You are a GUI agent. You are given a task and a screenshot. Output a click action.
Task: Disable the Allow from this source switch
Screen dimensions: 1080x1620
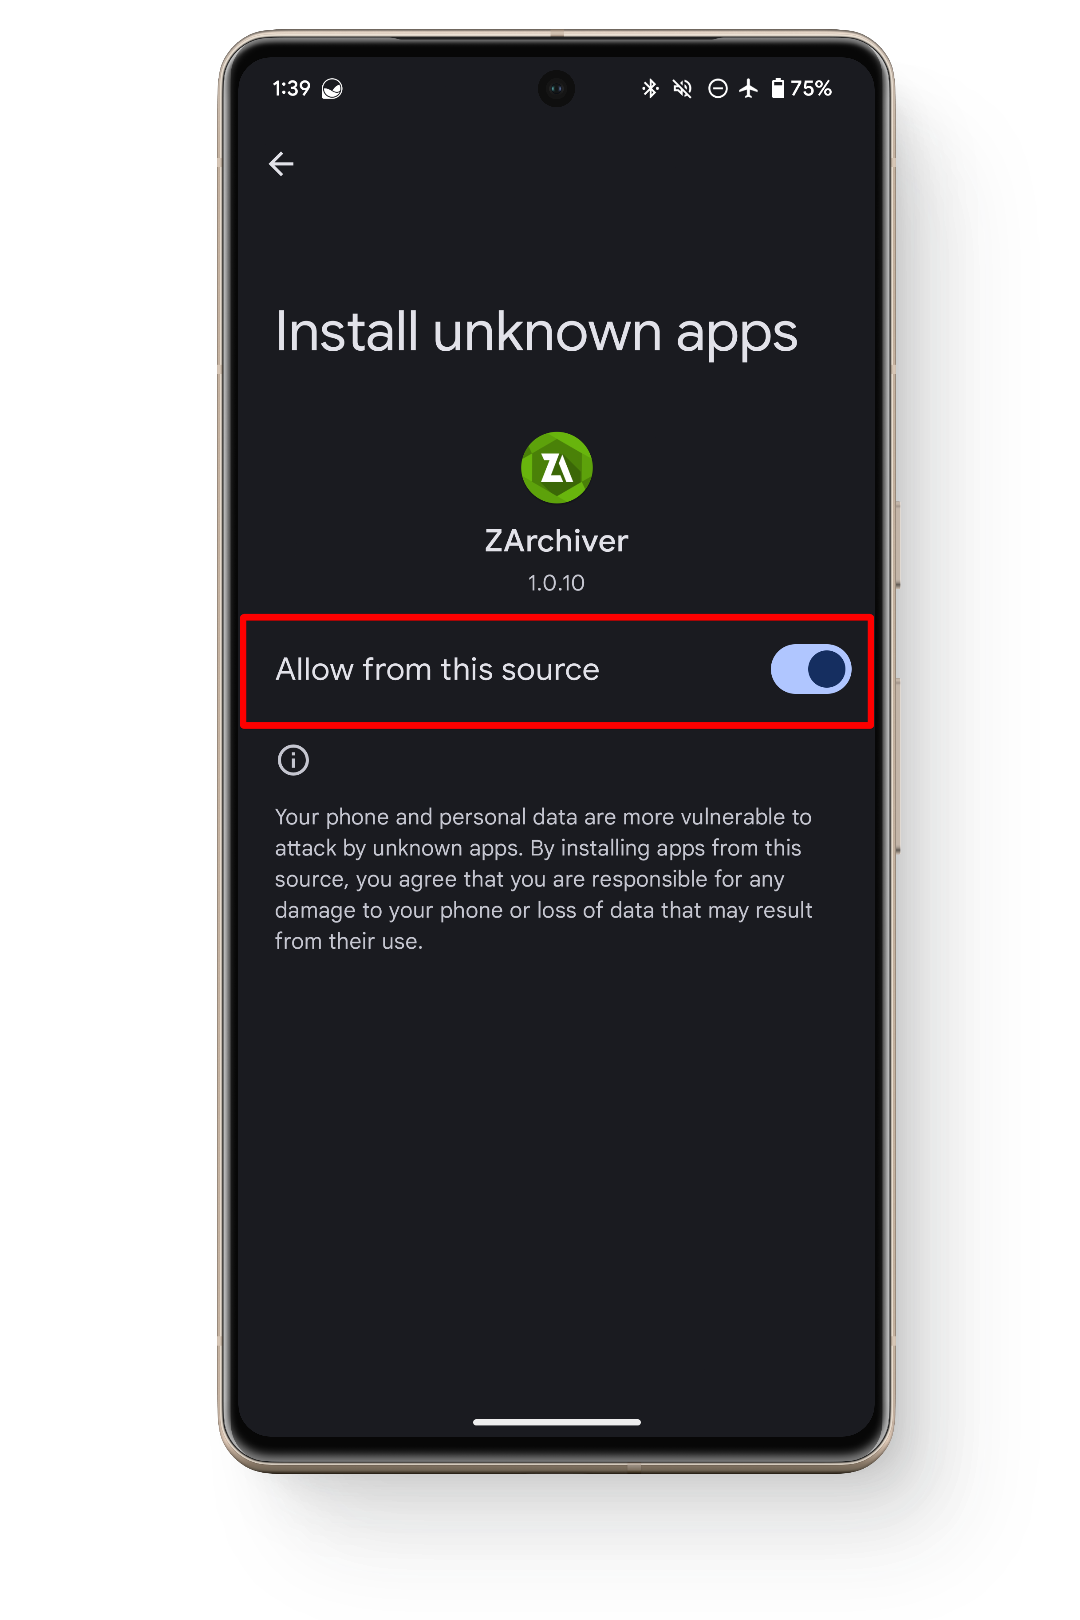810,669
